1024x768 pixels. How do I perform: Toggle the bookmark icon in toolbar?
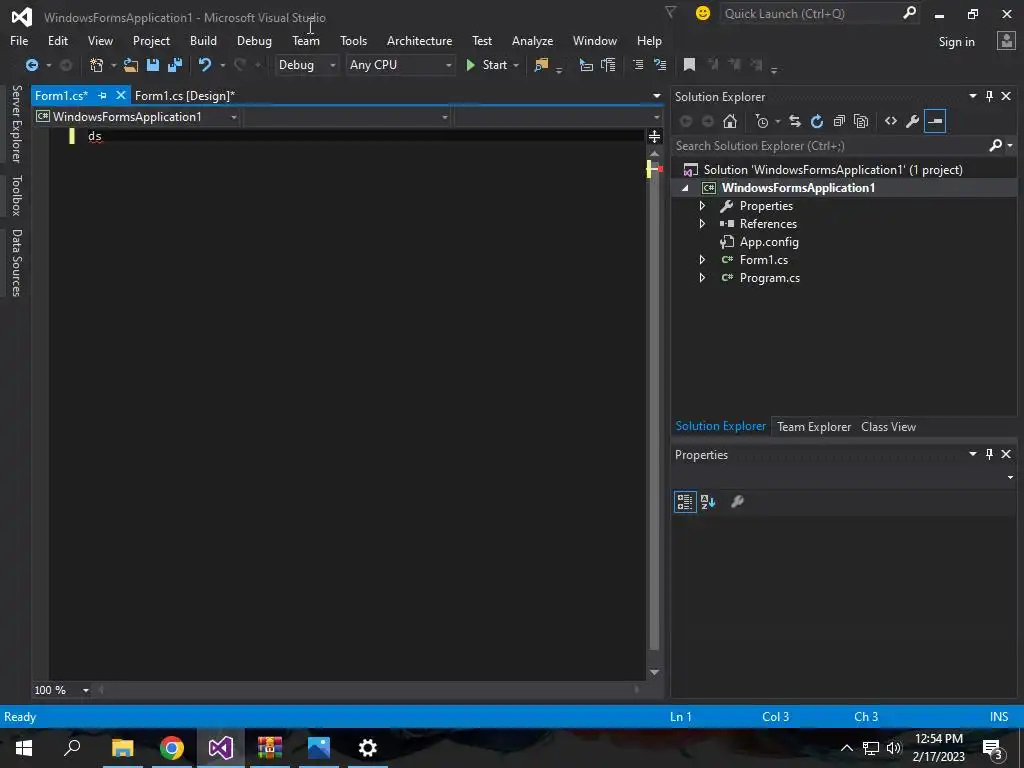click(x=689, y=65)
